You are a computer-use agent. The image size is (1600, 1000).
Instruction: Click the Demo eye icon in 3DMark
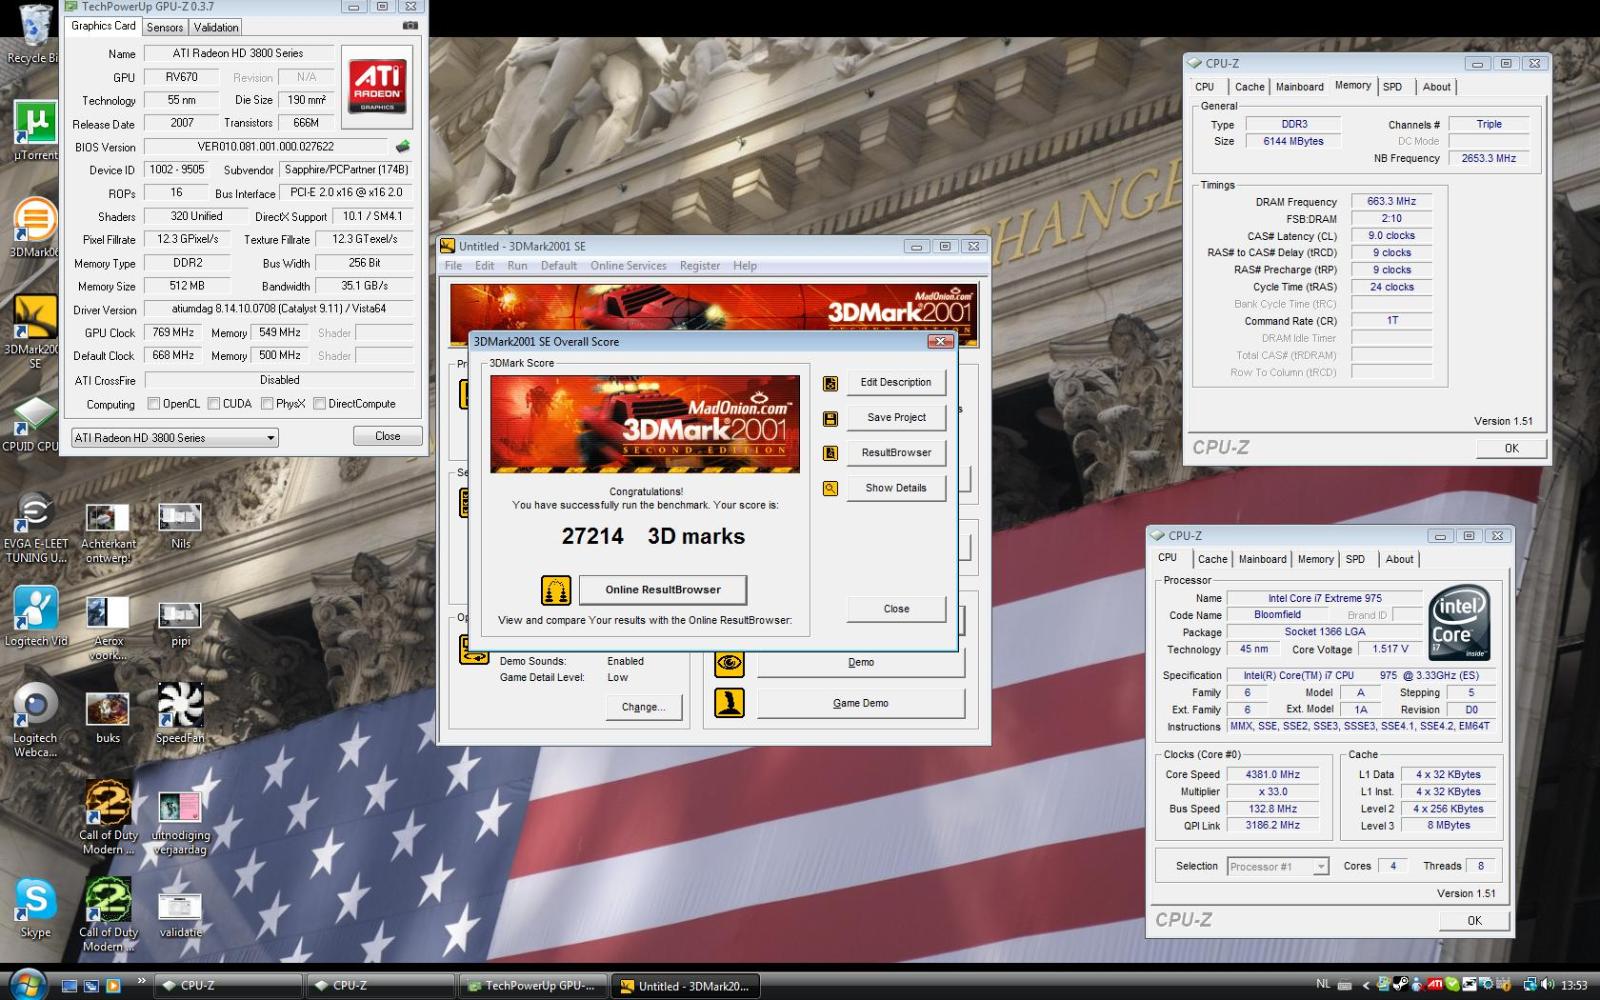(729, 662)
